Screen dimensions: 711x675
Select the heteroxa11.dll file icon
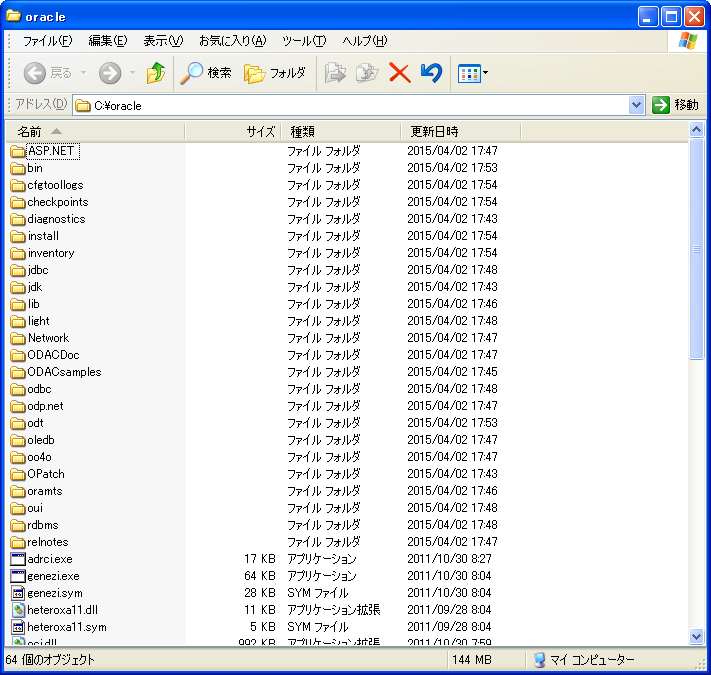[18, 610]
